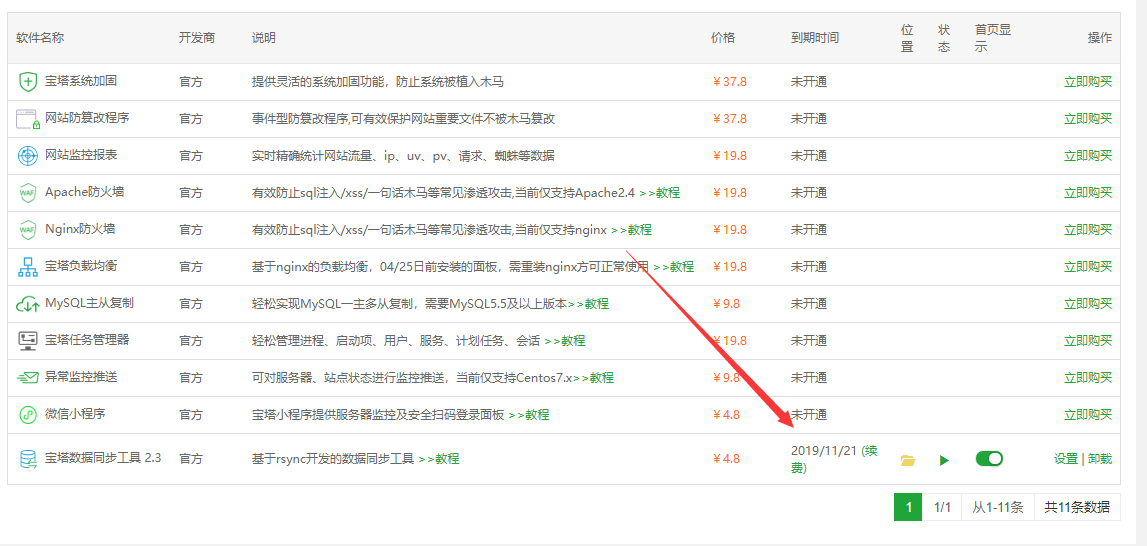
Task: Click 立即购买 for 宝塔任务管理器
Action: tap(1088, 340)
